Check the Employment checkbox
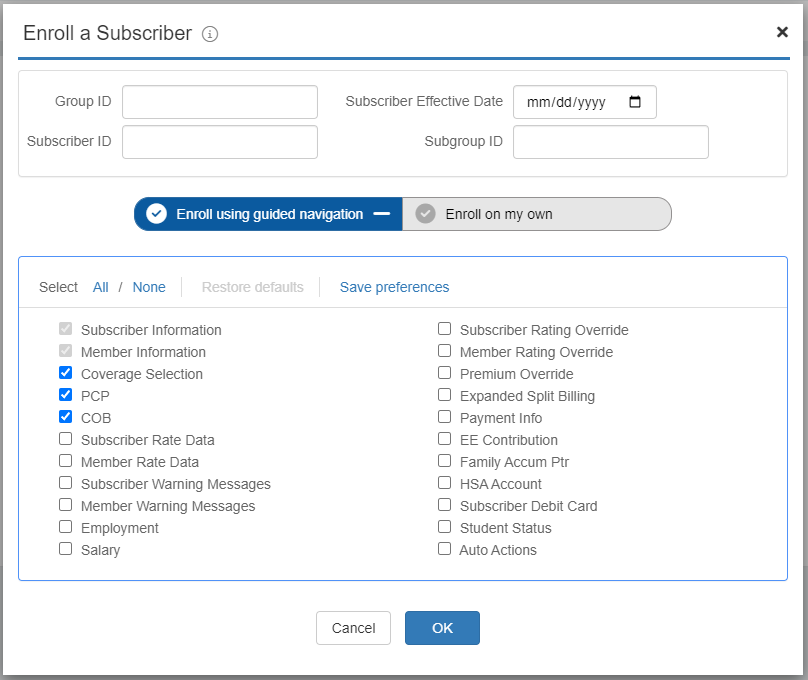 [x=66, y=527]
